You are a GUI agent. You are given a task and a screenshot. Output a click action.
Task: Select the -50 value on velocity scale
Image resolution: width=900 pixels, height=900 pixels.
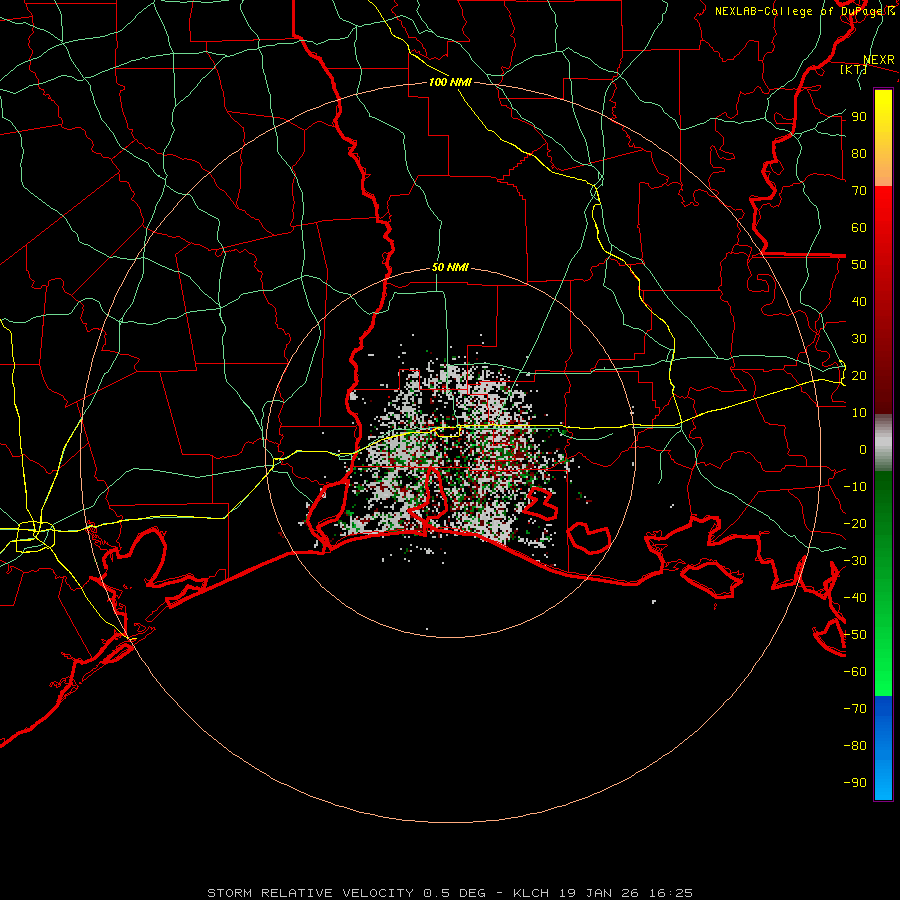coord(855,635)
